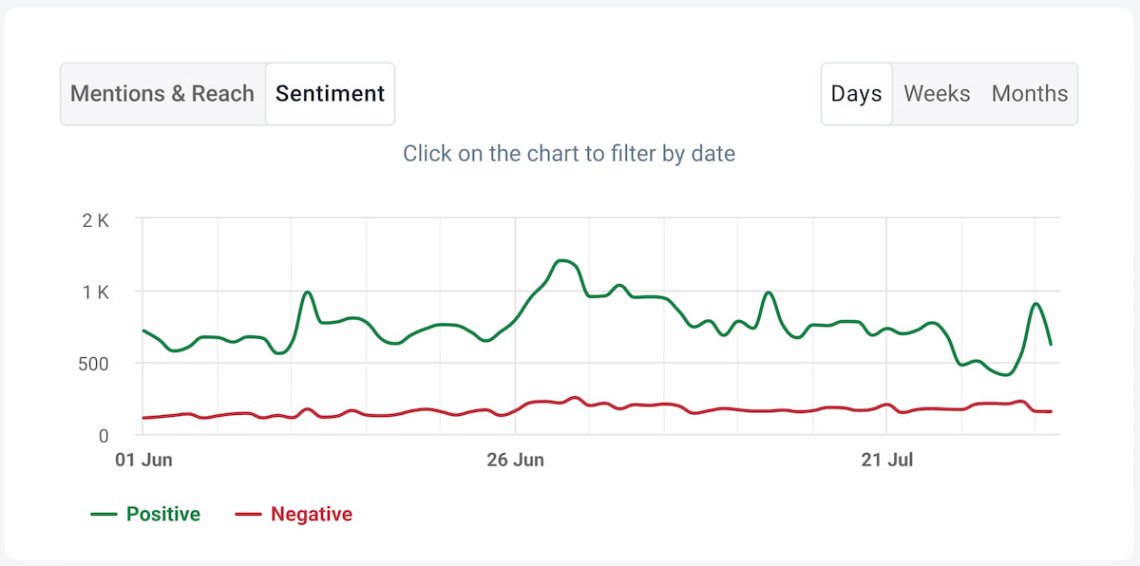This screenshot has width=1140, height=566.
Task: Select the Sentiment tab
Action: click(330, 94)
